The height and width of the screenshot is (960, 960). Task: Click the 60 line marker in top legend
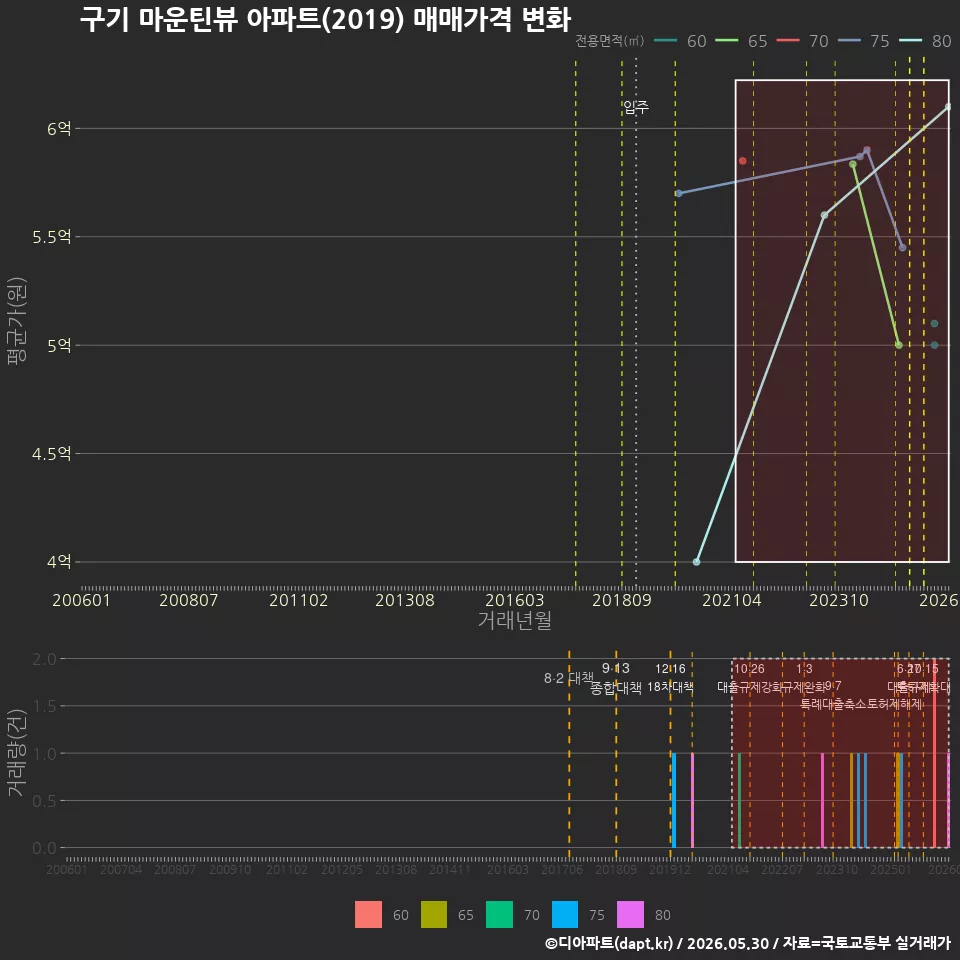tap(666, 41)
